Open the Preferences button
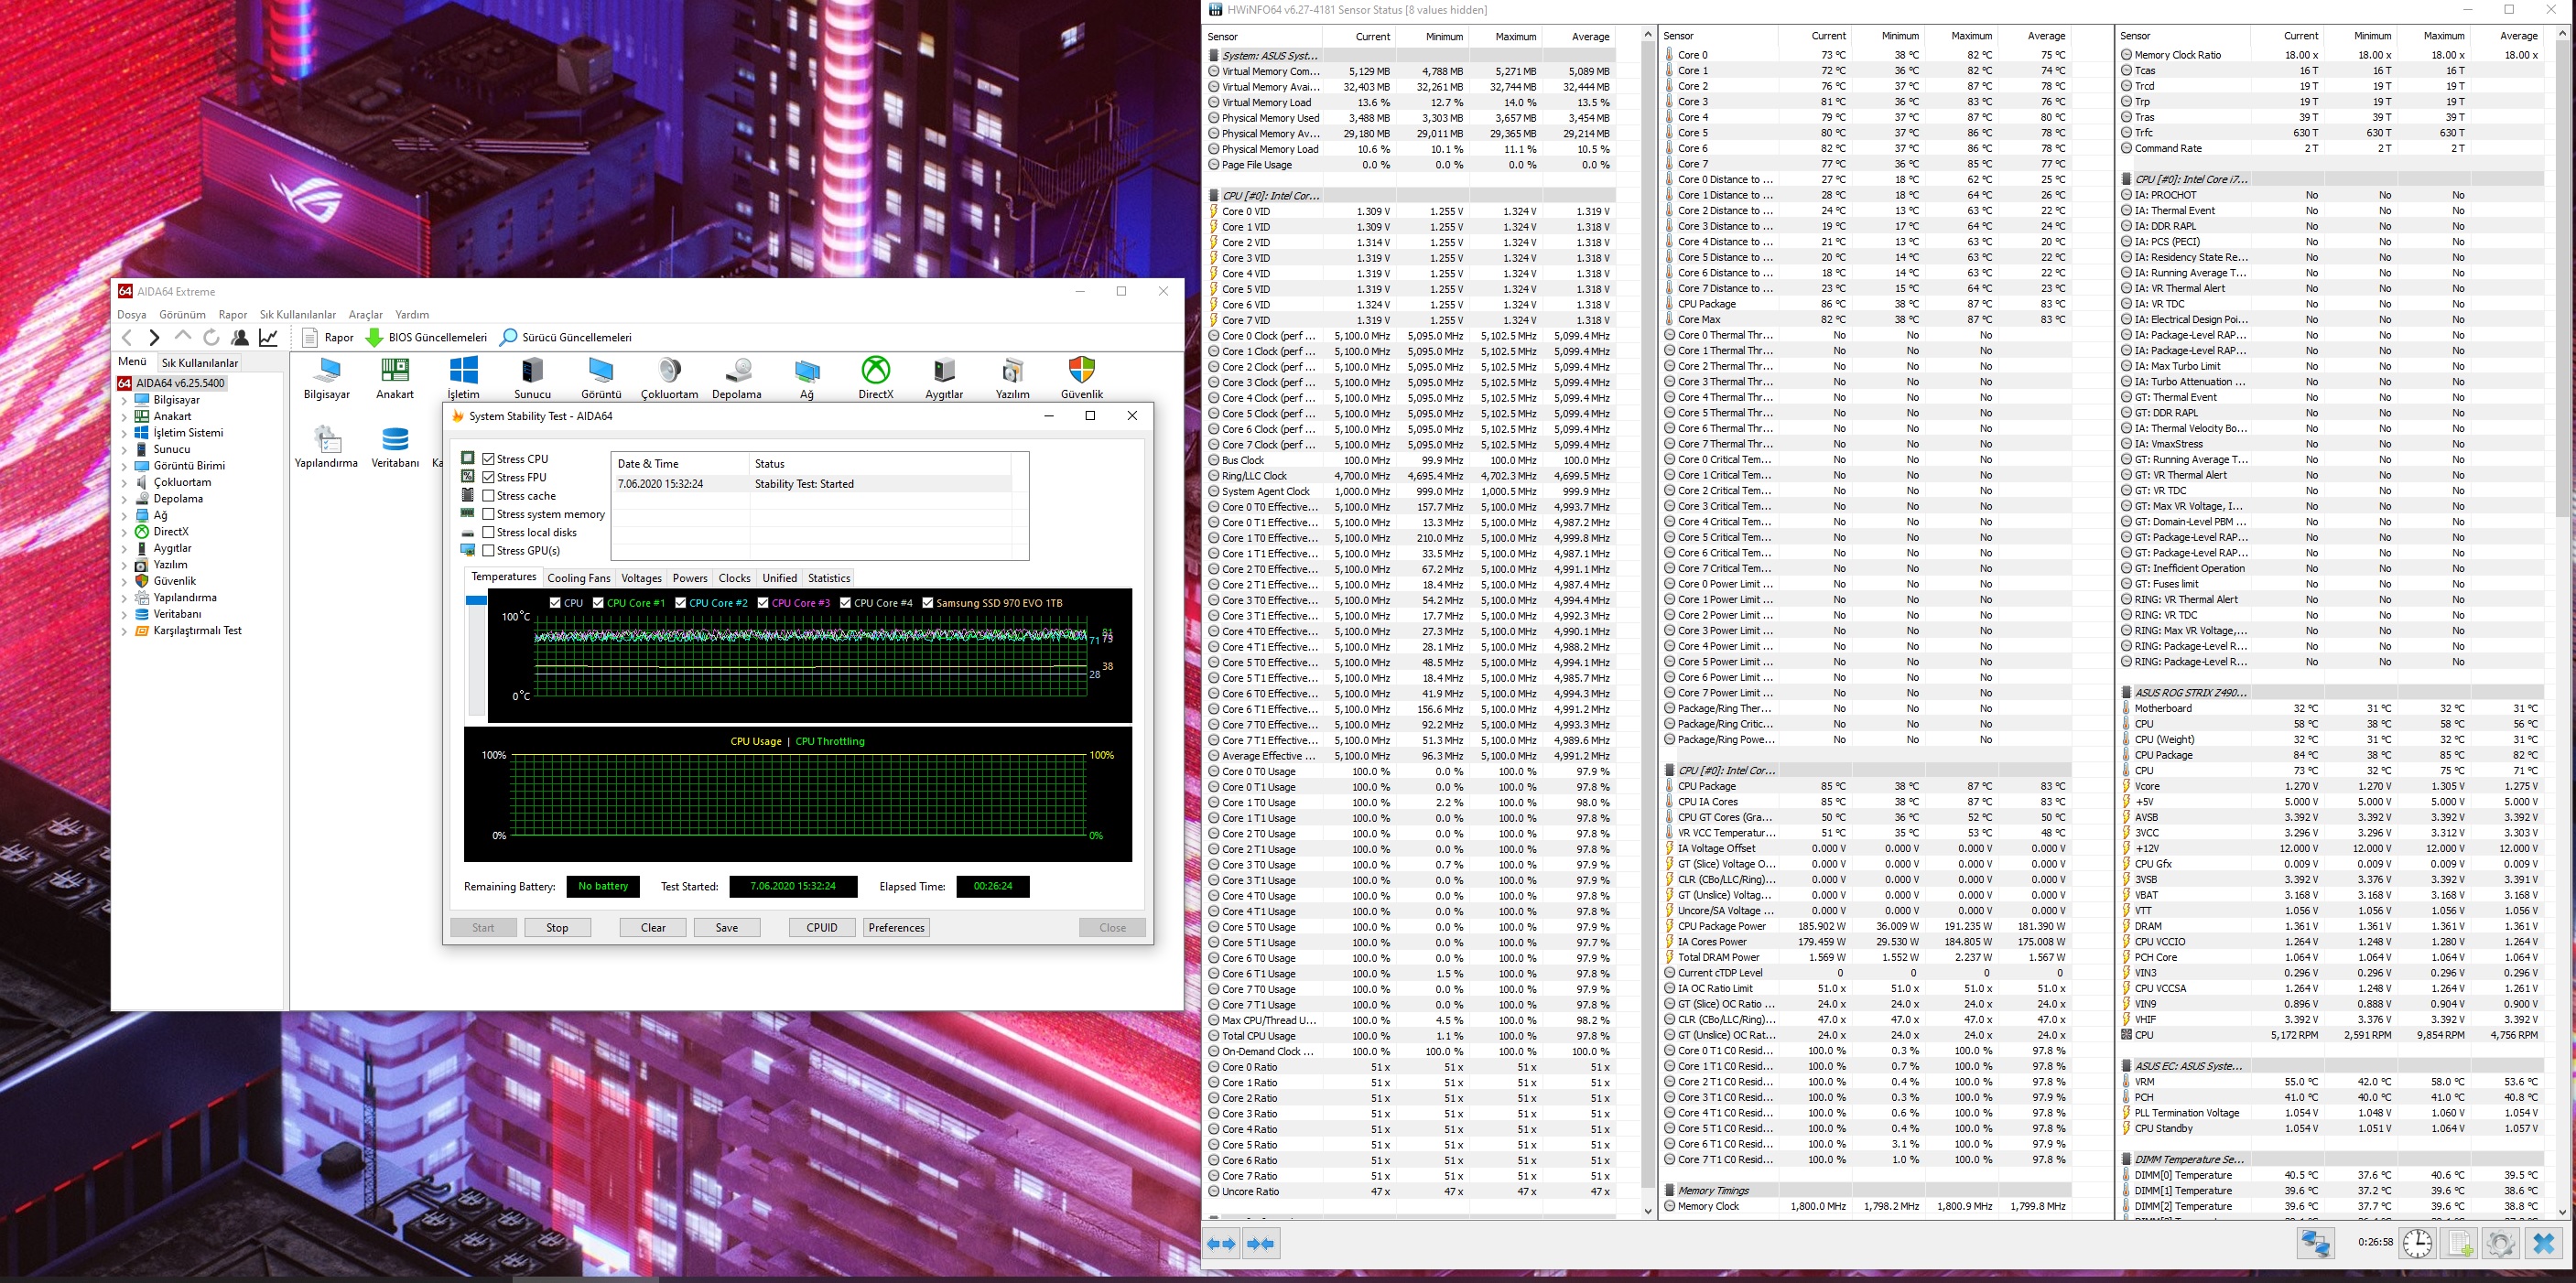The width and height of the screenshot is (2576, 1283). (x=897, y=928)
